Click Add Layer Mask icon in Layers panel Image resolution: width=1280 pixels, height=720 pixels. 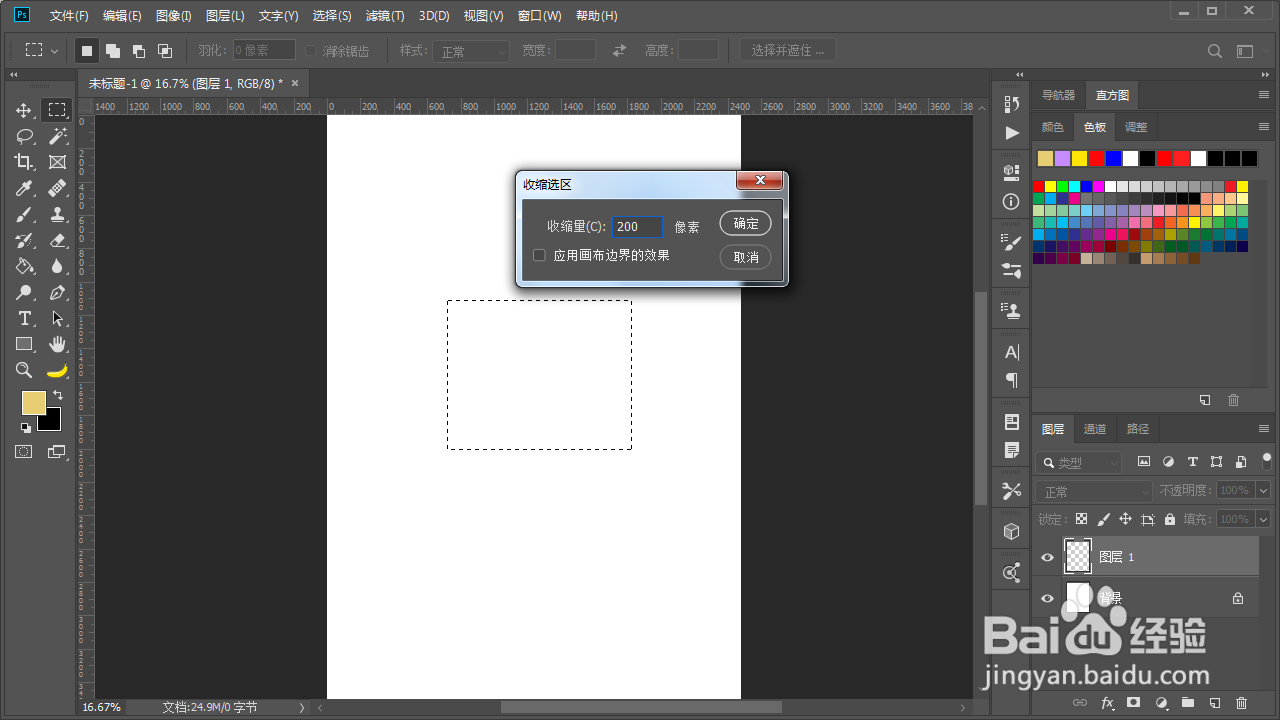click(x=1133, y=703)
